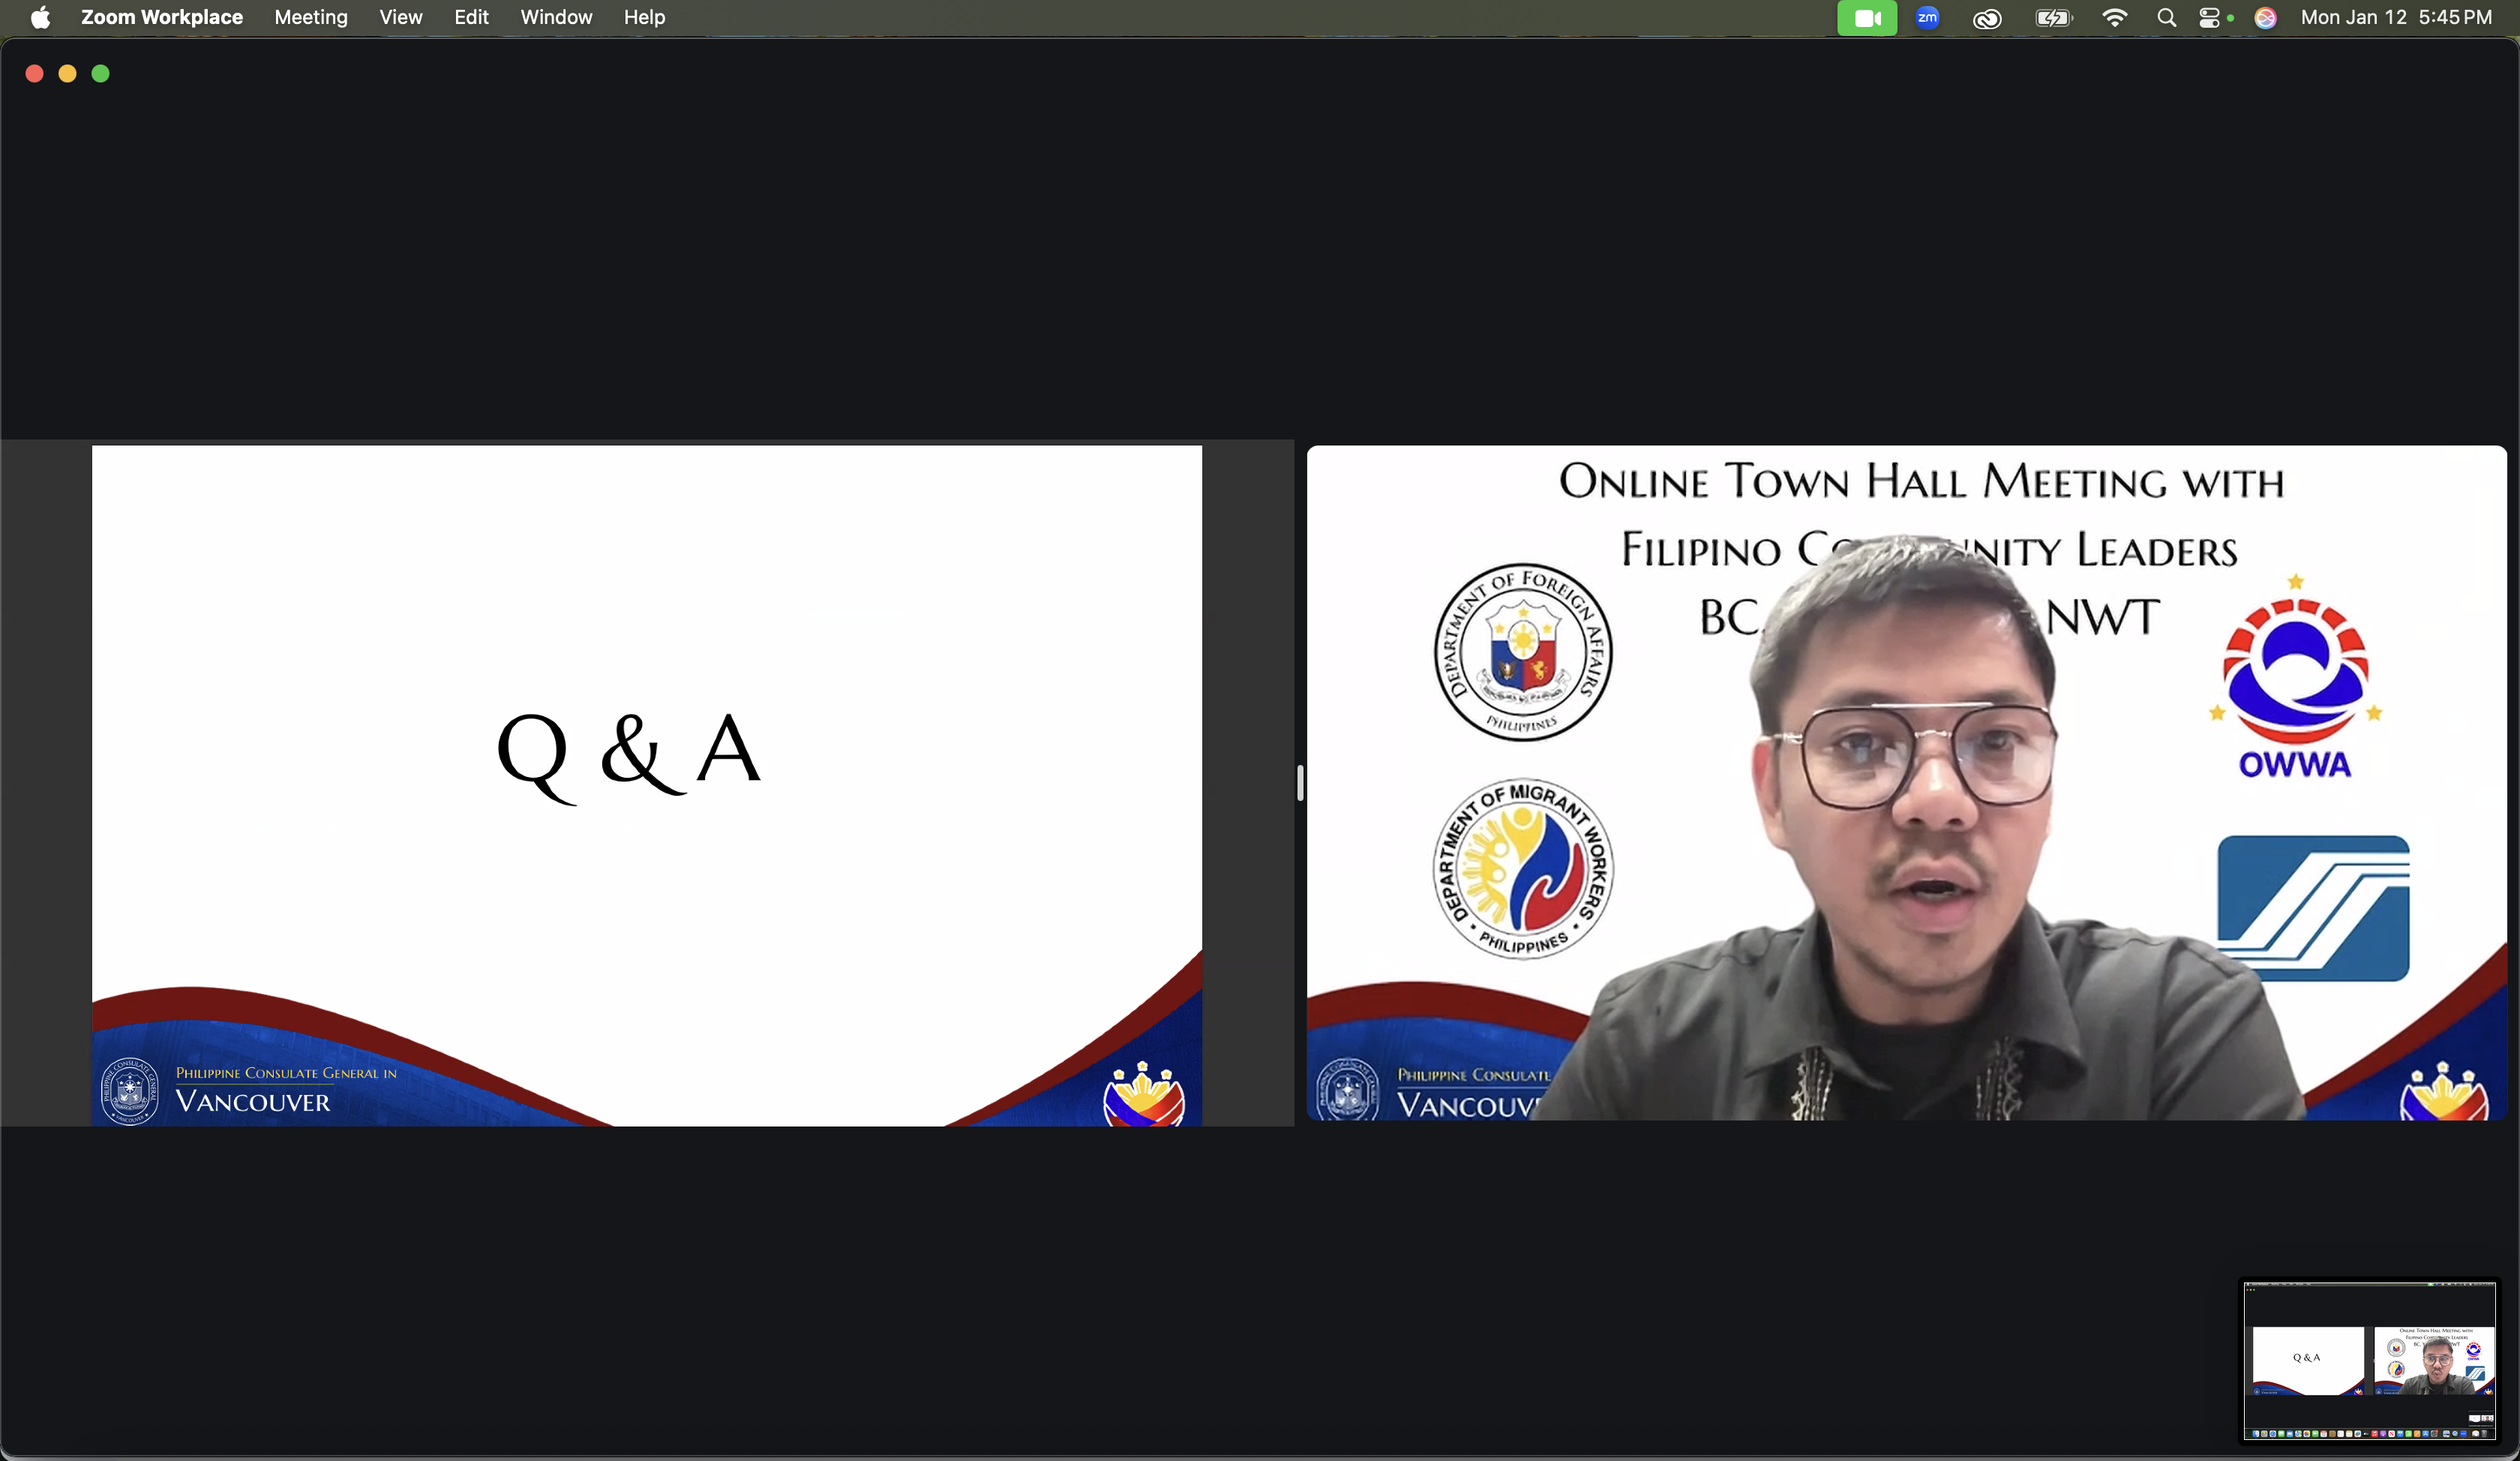Viewport: 2520px width, 1461px height.
Task: Select the speaker's video tile
Action: (1906, 783)
